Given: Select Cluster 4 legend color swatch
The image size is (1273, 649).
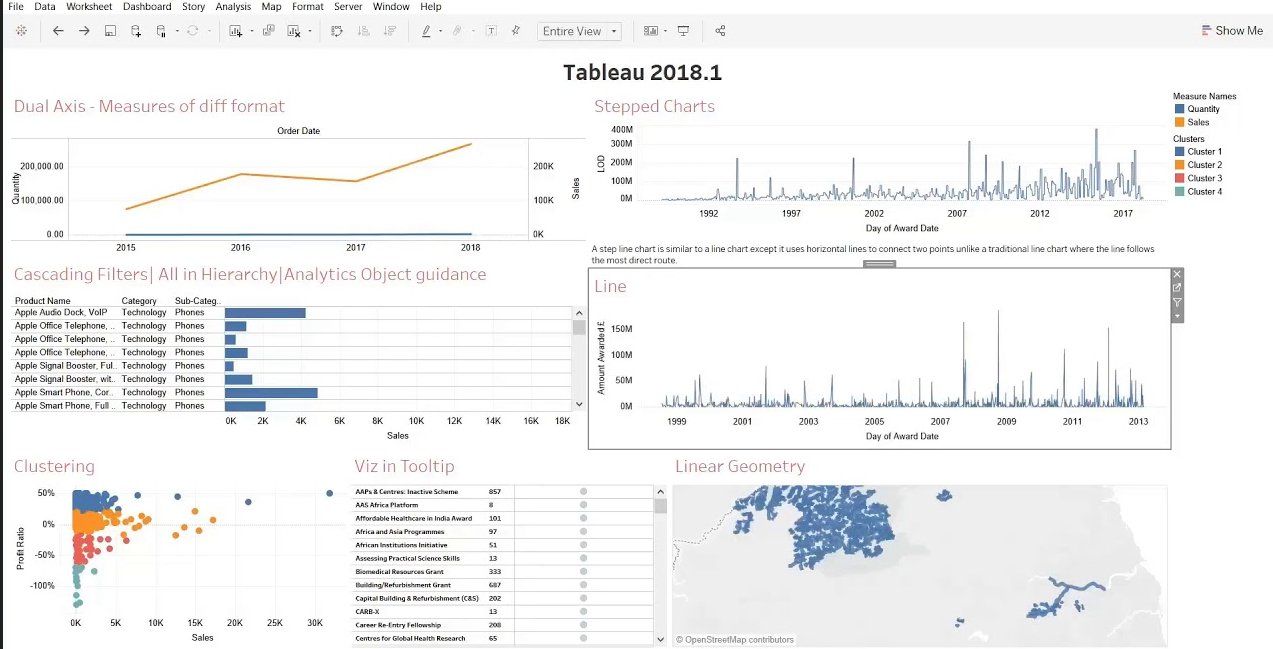Looking at the screenshot, I should [1180, 191].
